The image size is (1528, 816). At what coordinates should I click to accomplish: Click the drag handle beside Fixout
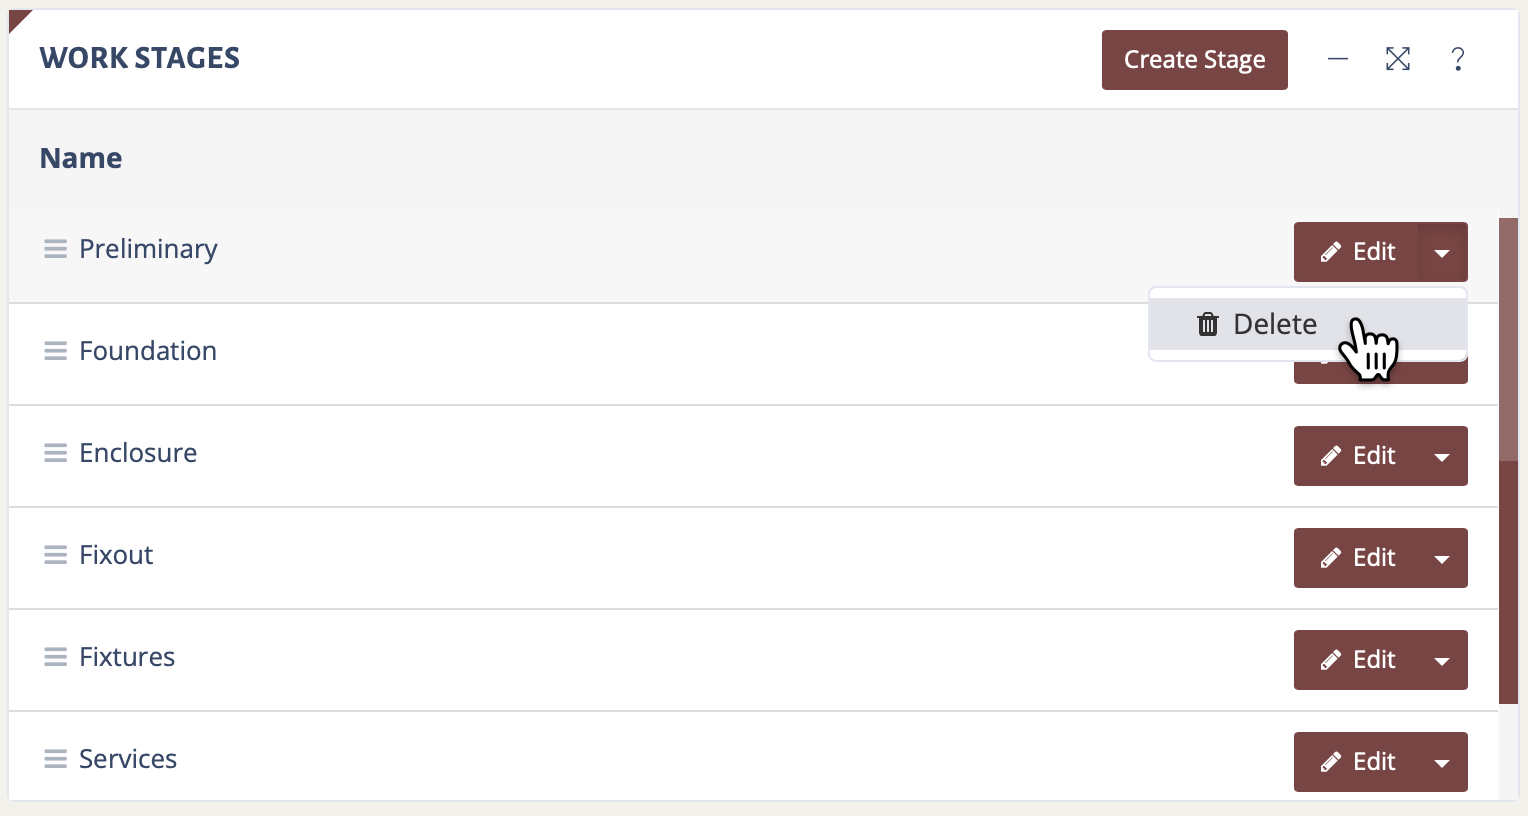tap(55, 555)
